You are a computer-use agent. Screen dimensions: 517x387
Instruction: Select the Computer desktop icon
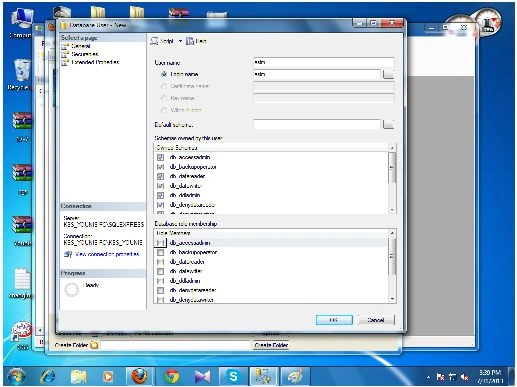pos(21,23)
